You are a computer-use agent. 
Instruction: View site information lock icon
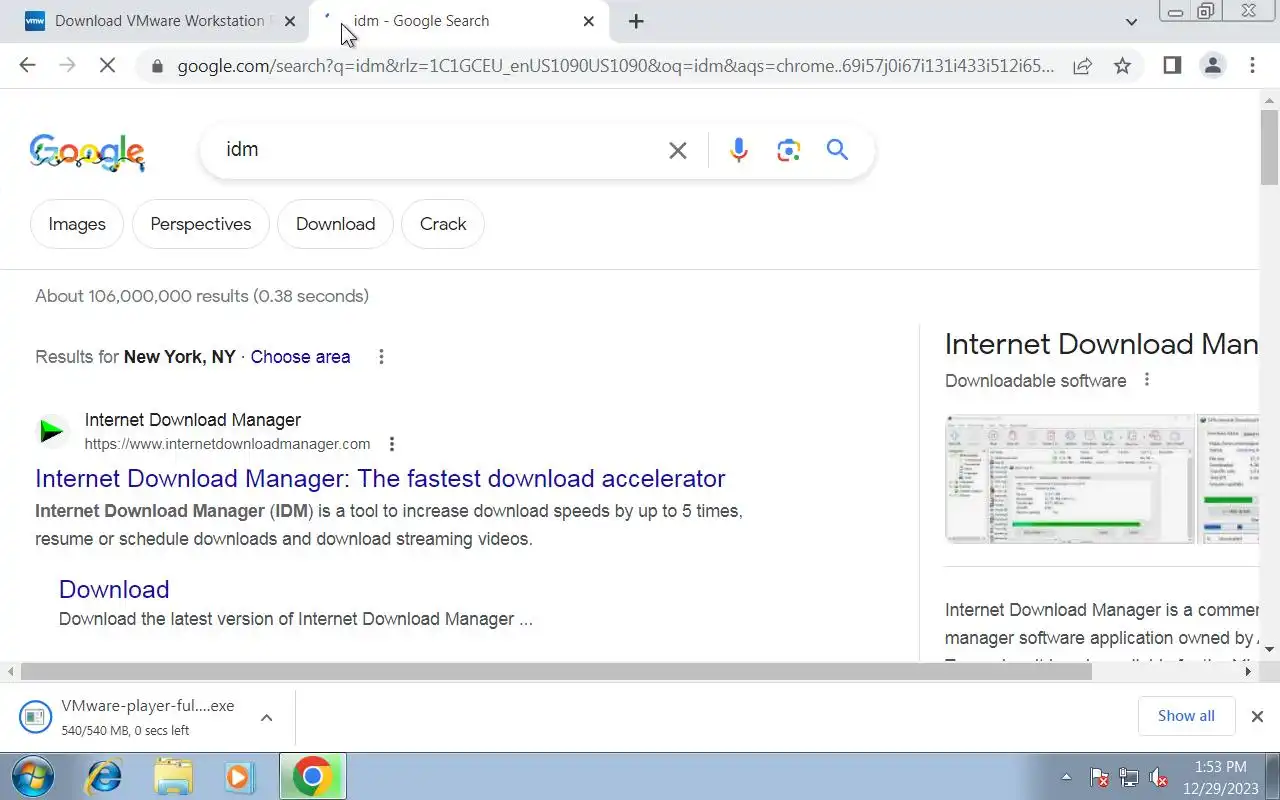(157, 67)
